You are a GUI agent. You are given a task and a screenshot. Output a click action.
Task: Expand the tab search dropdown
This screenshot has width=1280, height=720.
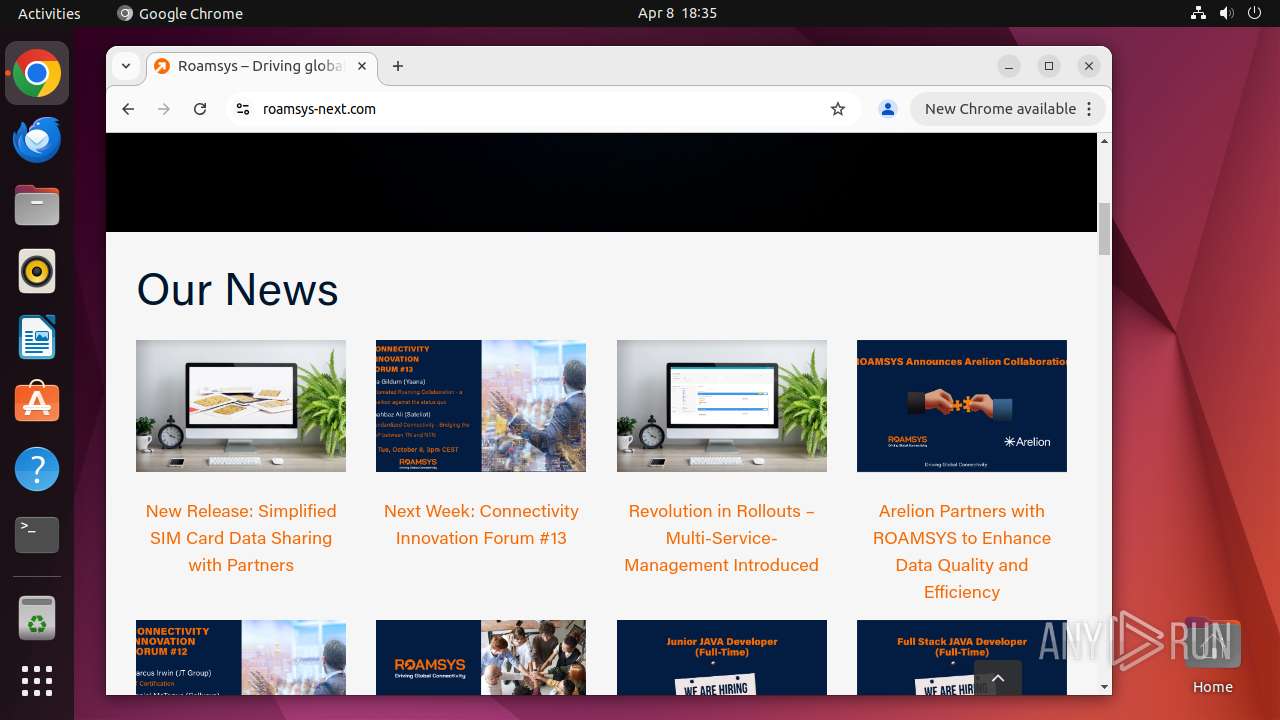pos(126,66)
